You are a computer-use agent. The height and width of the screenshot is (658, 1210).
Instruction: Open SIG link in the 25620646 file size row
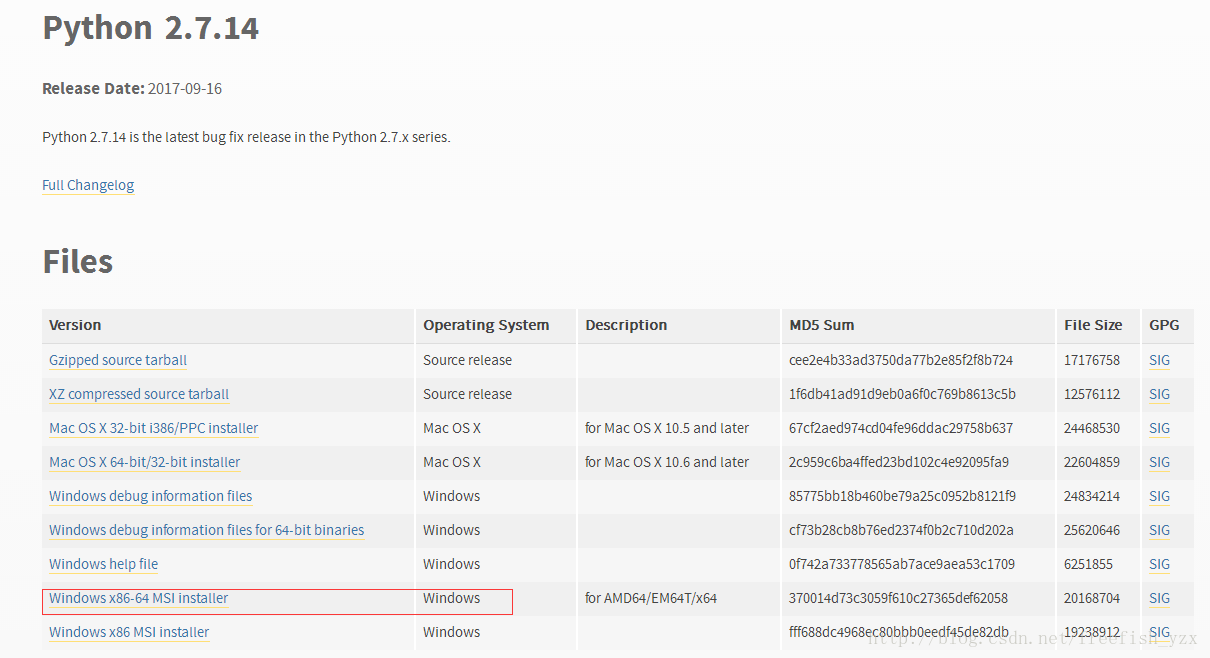(1159, 530)
